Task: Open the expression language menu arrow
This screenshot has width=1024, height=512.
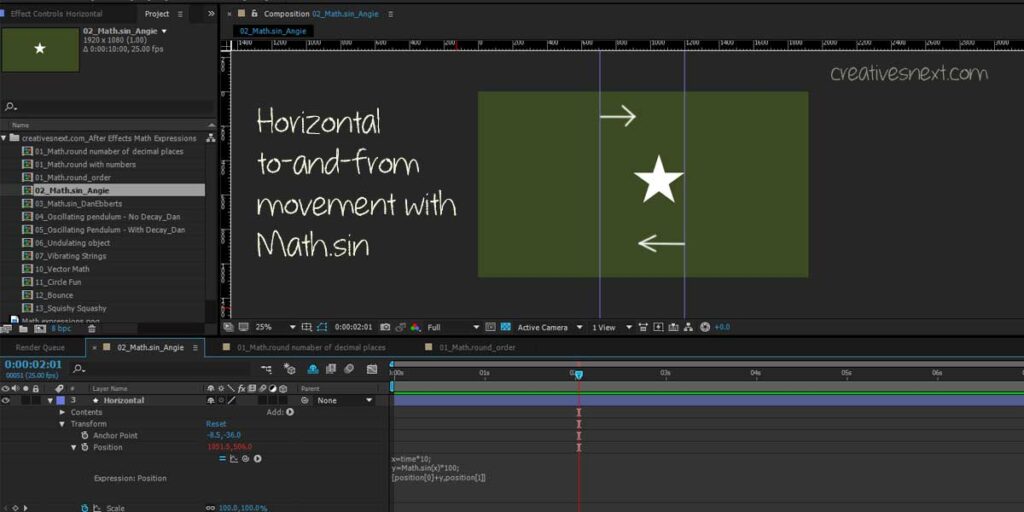Action: [257, 459]
